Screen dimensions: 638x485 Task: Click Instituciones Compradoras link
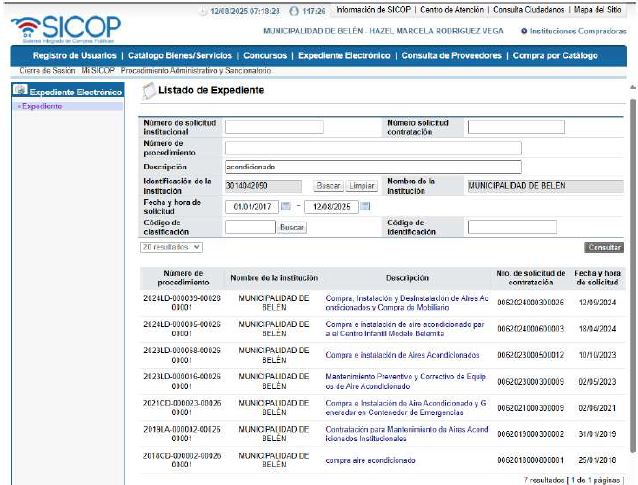(x=578, y=31)
